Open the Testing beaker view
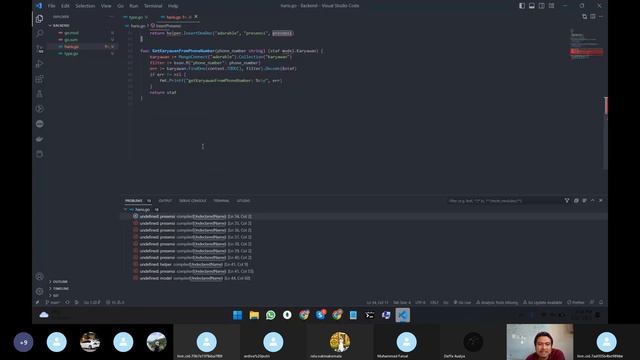This screenshot has height=360, width=640. [40, 94]
